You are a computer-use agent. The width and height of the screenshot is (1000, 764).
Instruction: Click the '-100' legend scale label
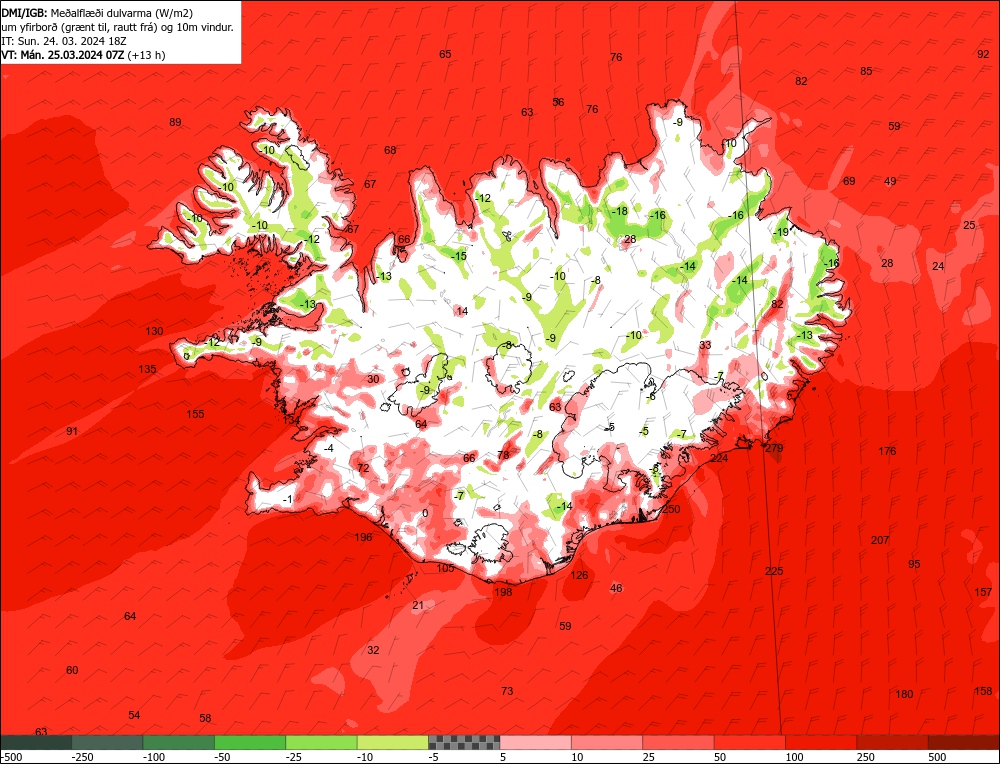click(x=154, y=758)
